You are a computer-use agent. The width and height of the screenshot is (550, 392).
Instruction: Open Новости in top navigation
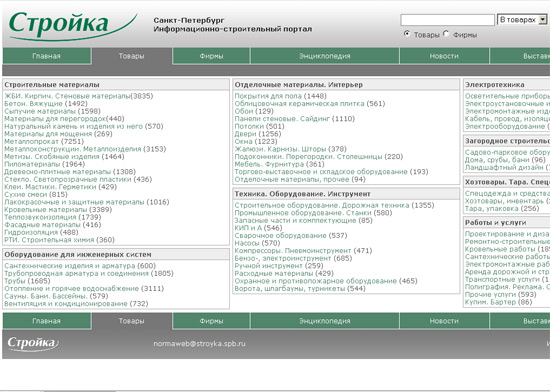444,56
